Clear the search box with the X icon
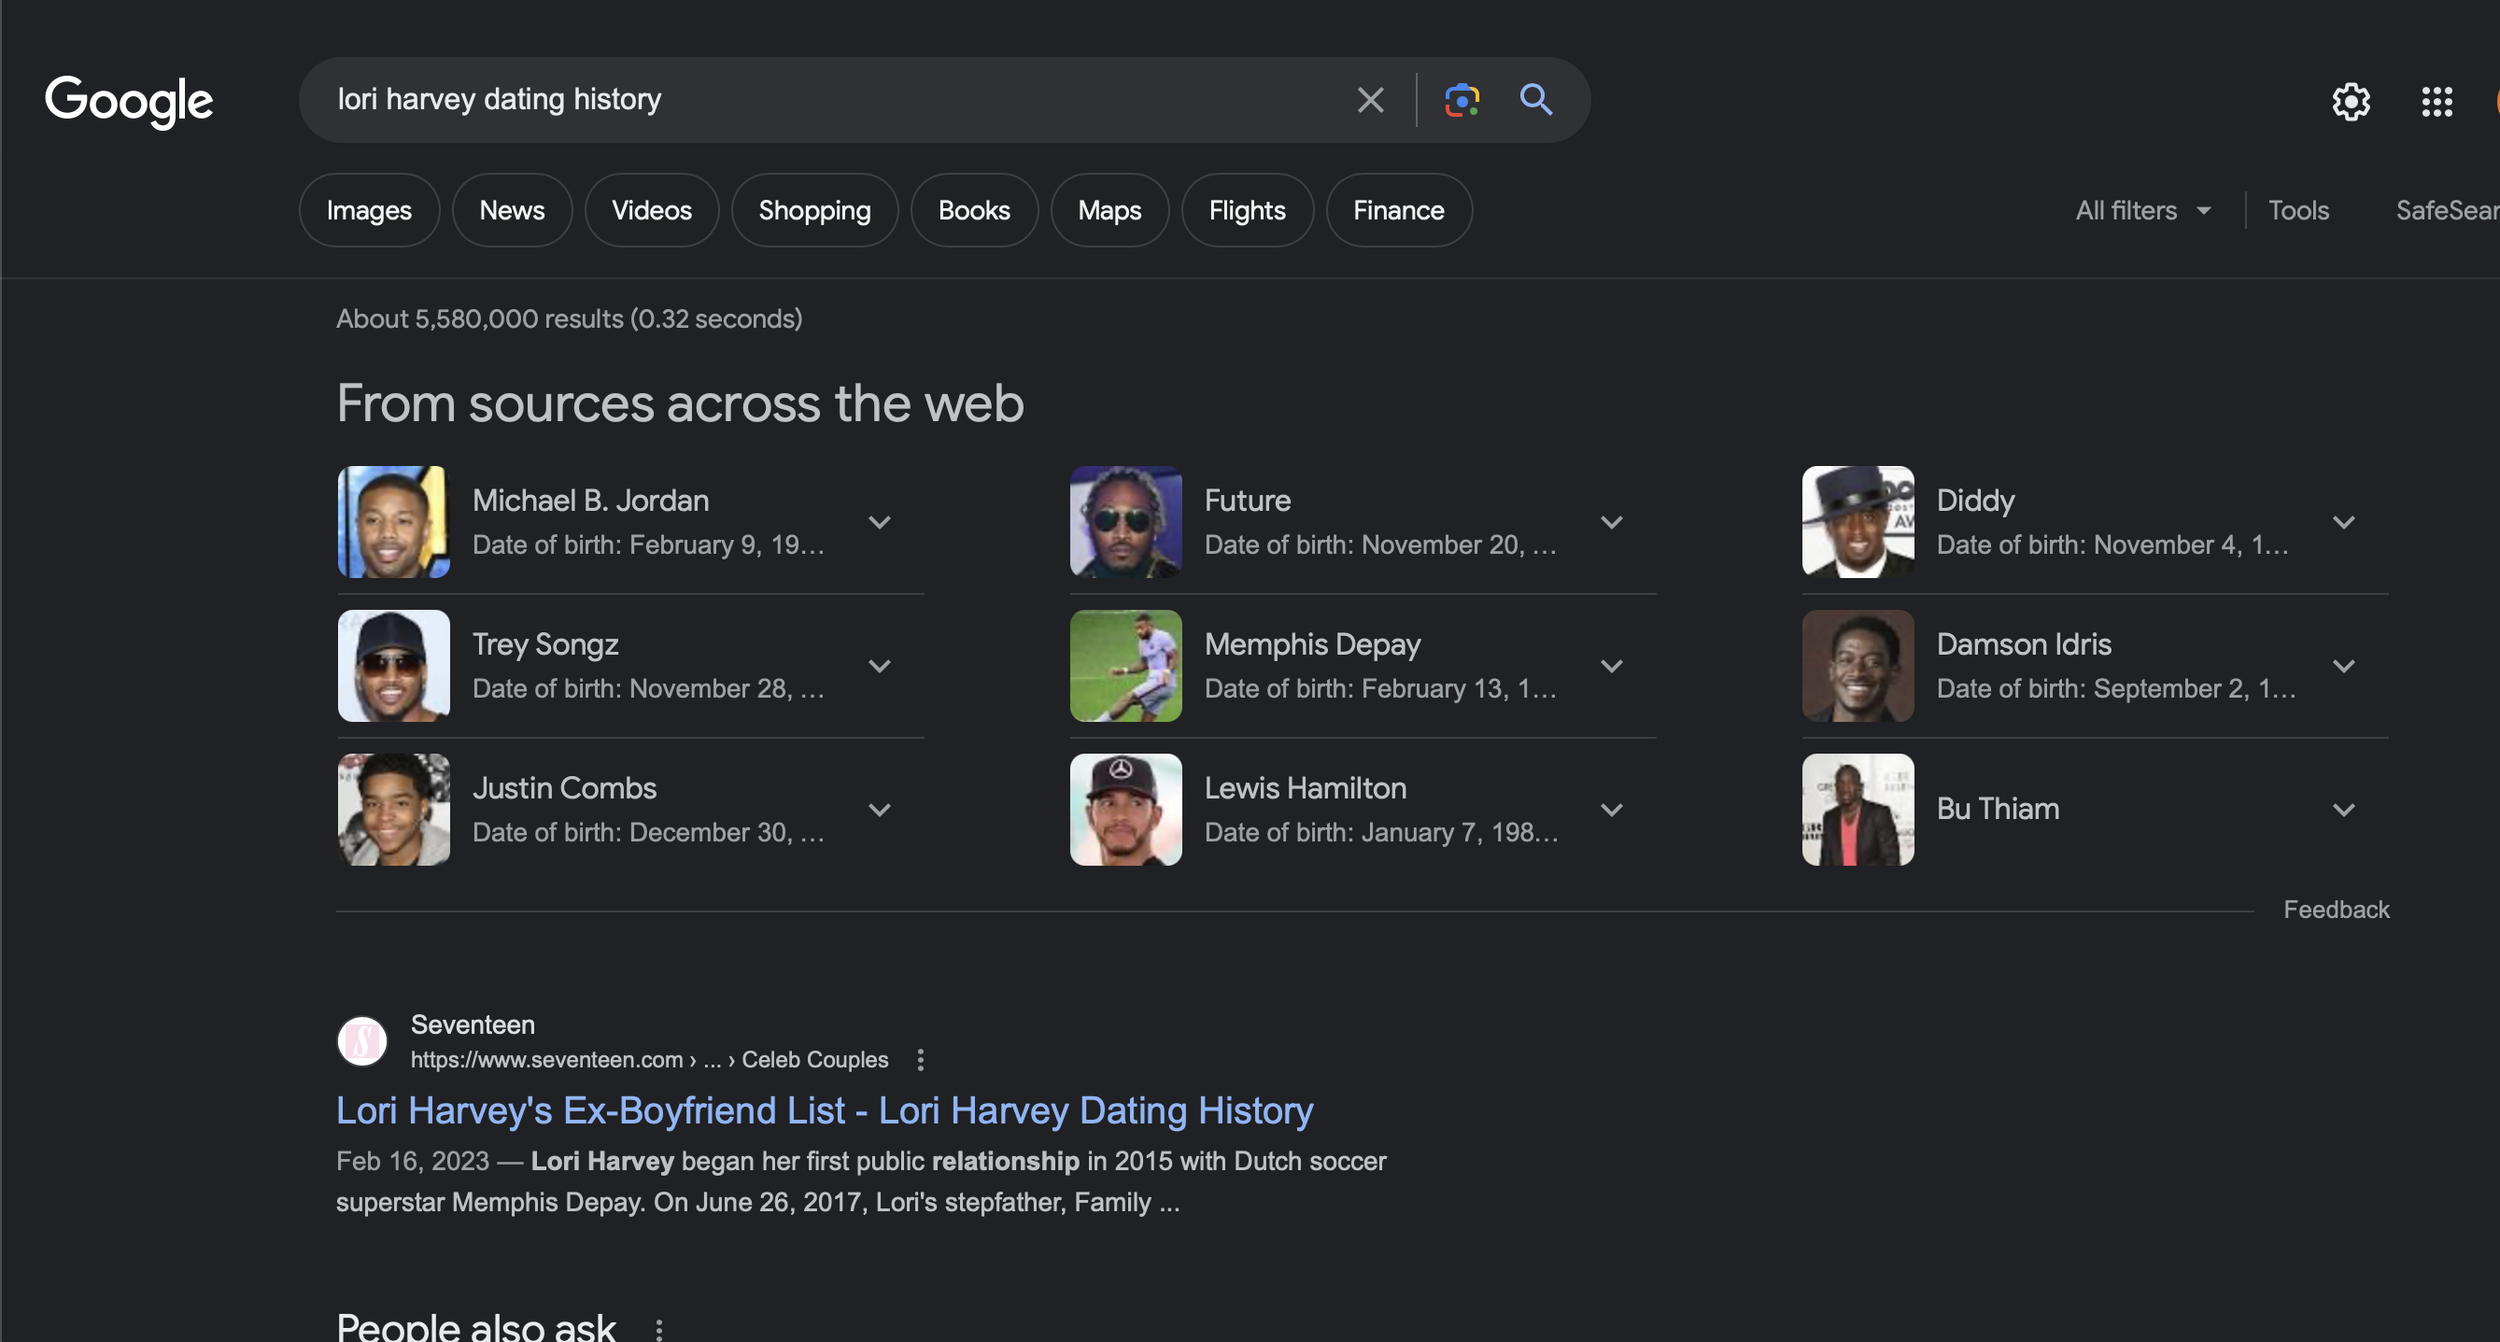 (x=1370, y=100)
